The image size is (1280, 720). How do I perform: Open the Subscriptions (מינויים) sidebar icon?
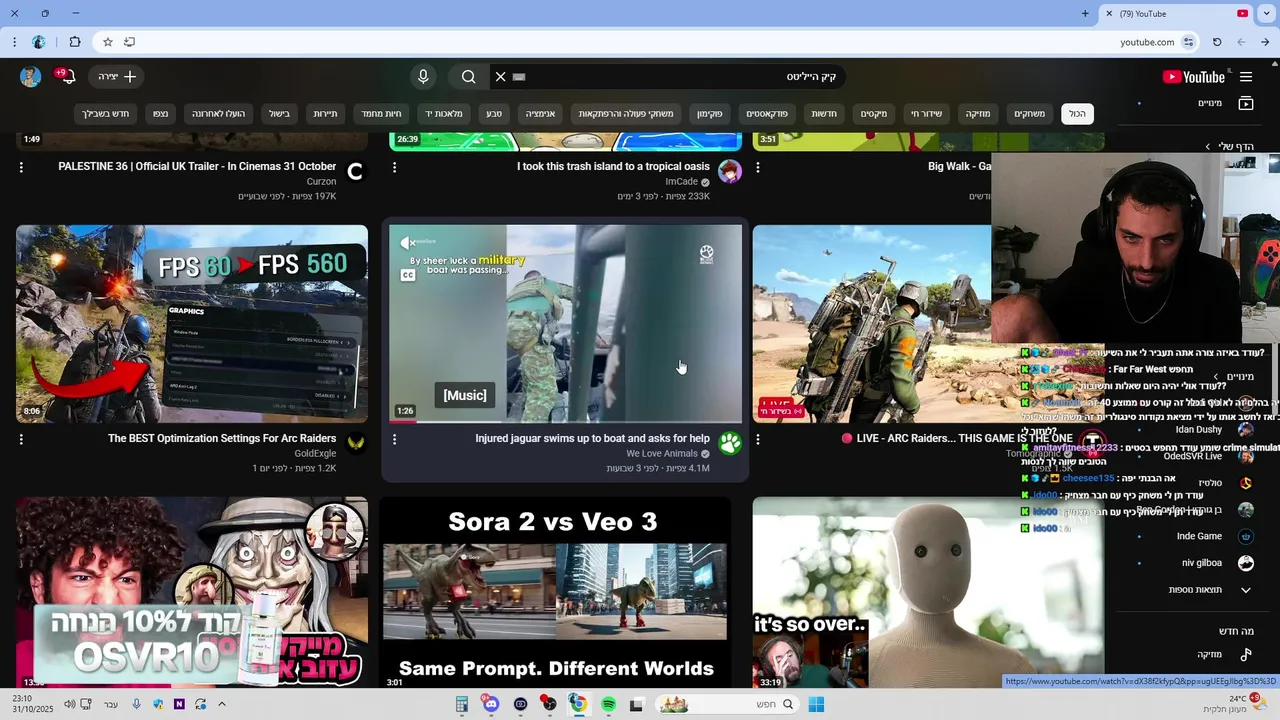(1246, 103)
